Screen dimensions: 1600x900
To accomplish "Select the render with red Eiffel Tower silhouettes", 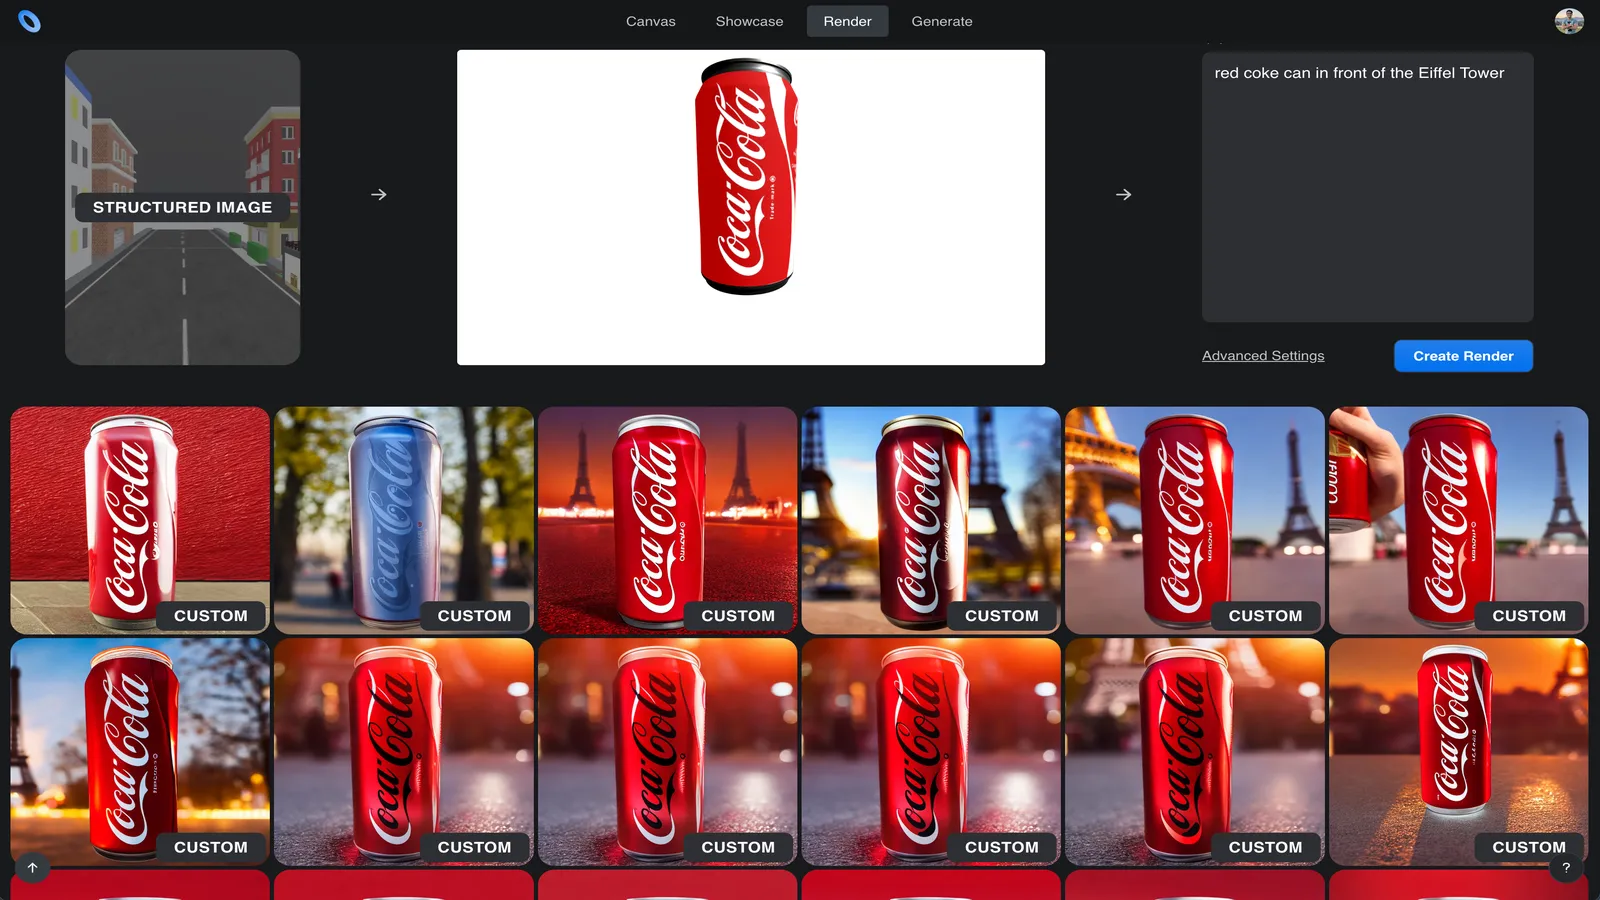I will click(x=667, y=520).
